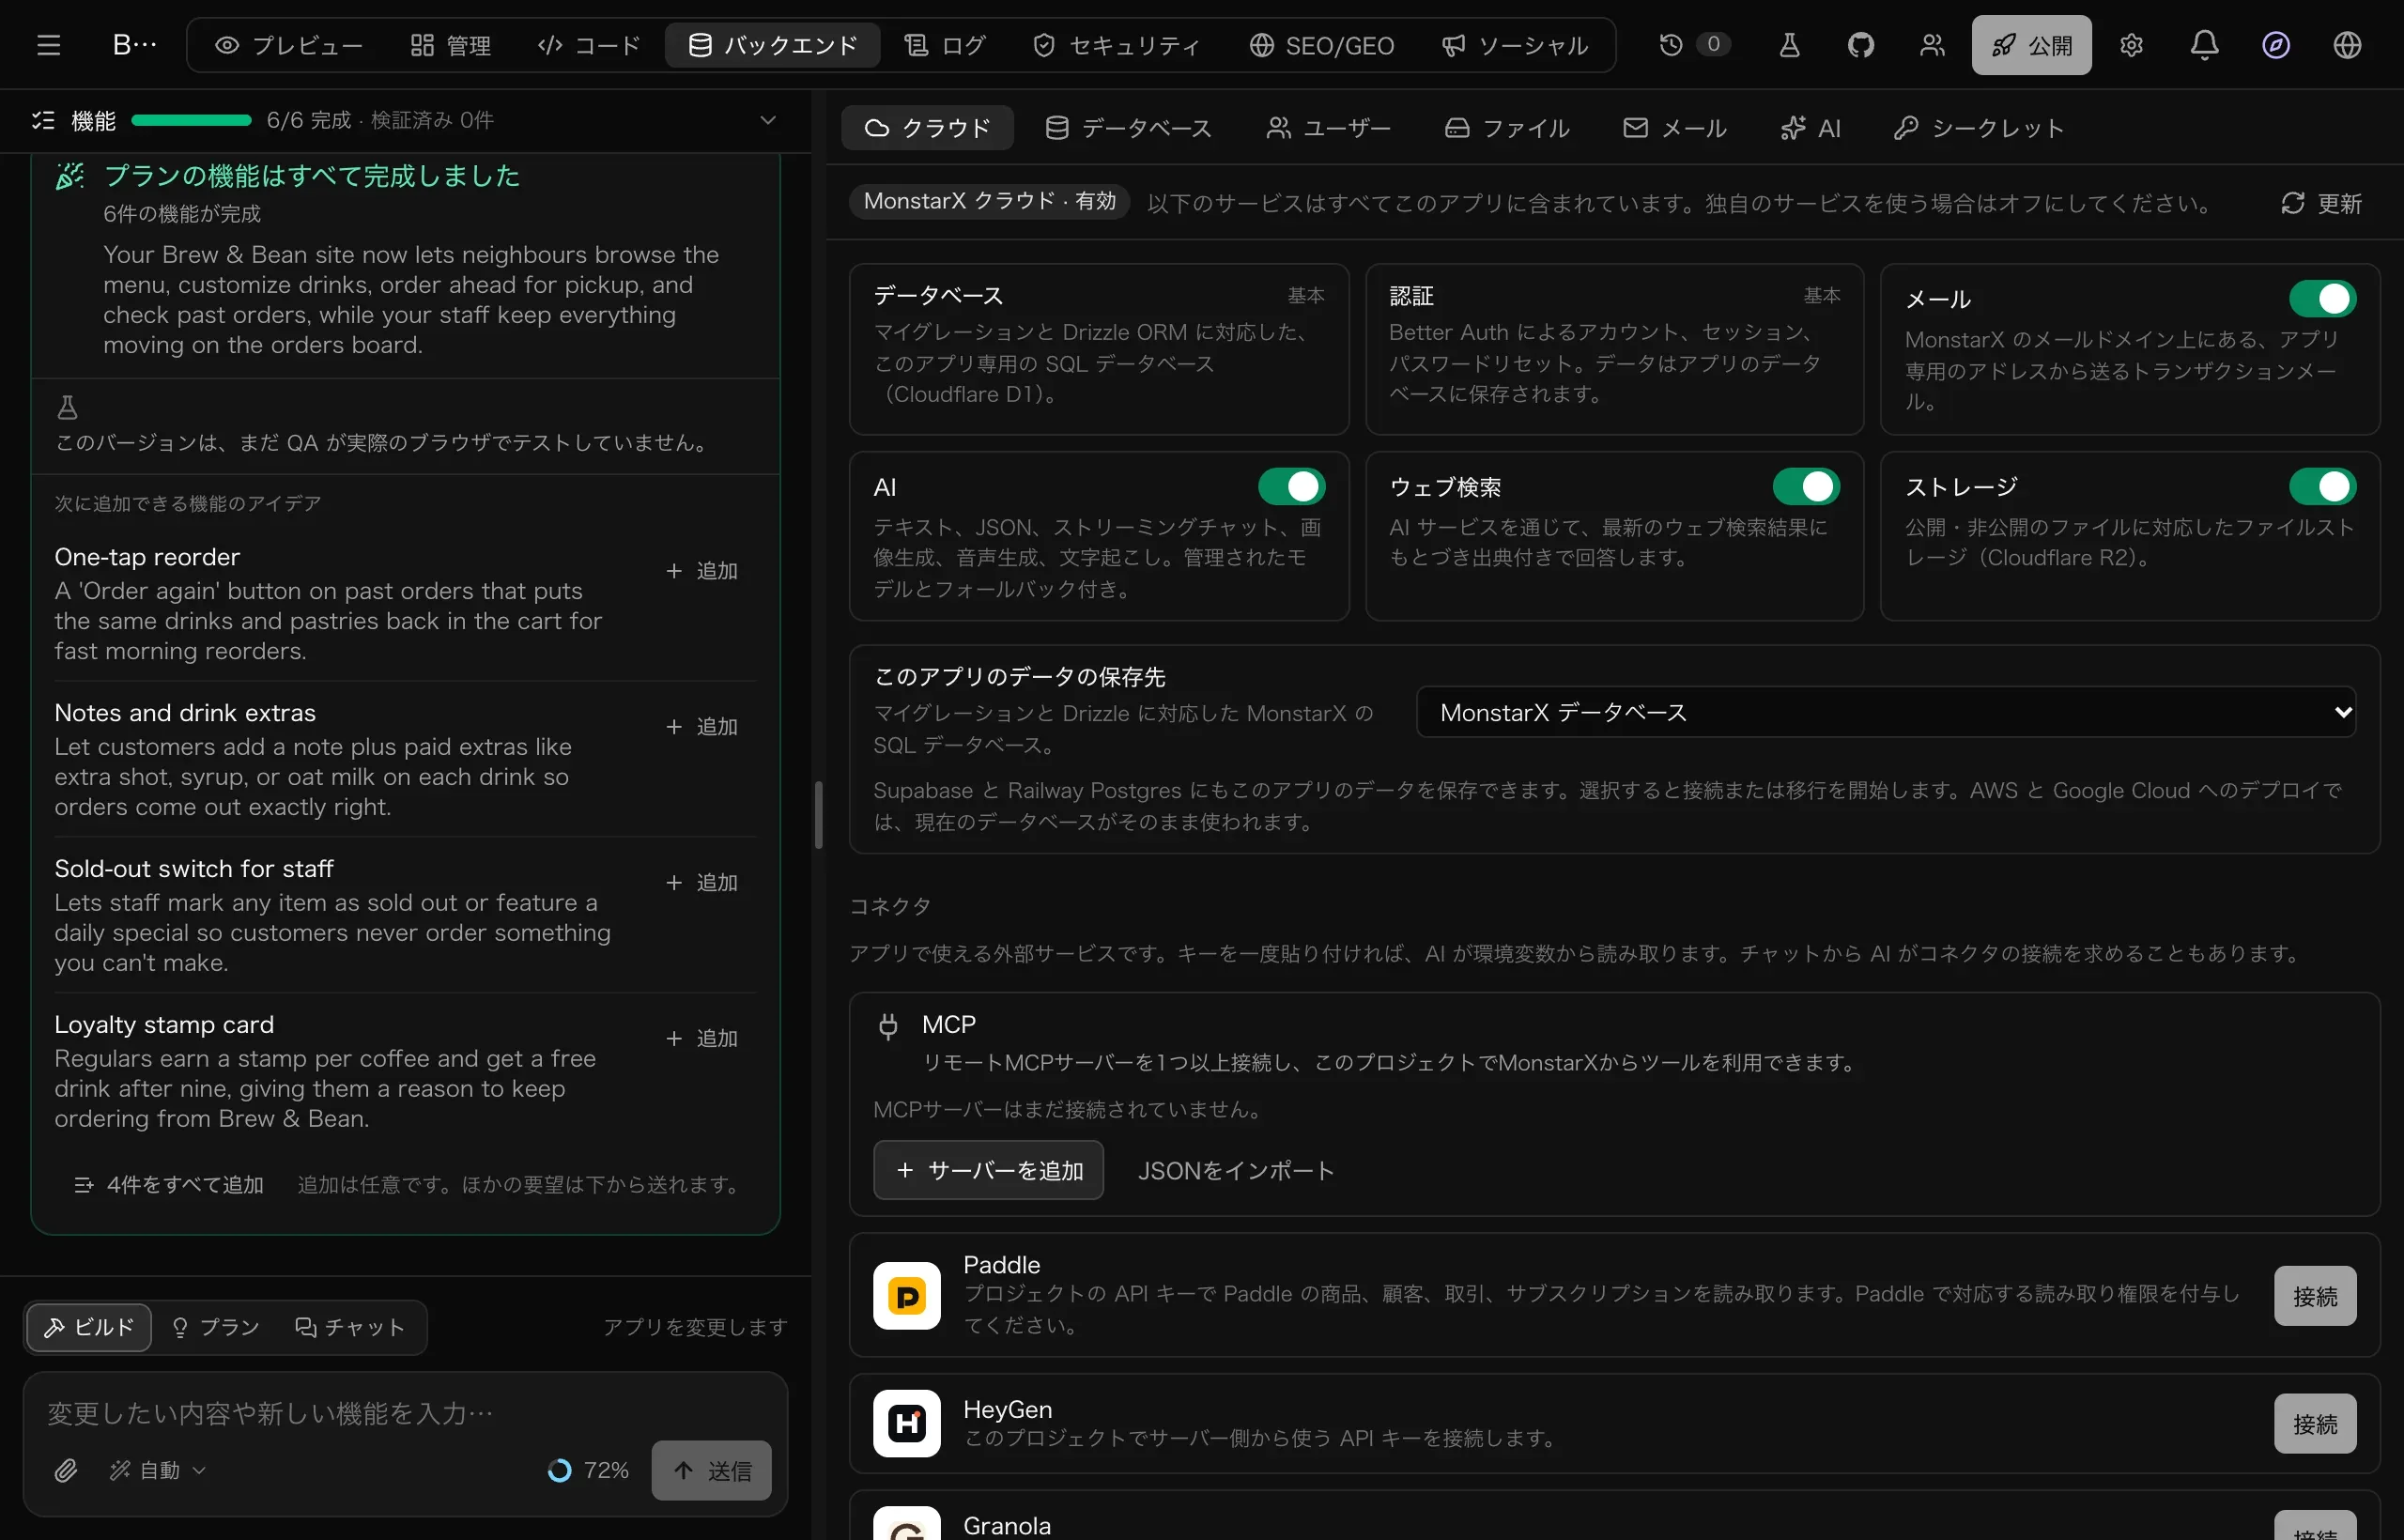Open the 自動 mode dropdown
The width and height of the screenshot is (2404, 1540).
click(x=157, y=1470)
